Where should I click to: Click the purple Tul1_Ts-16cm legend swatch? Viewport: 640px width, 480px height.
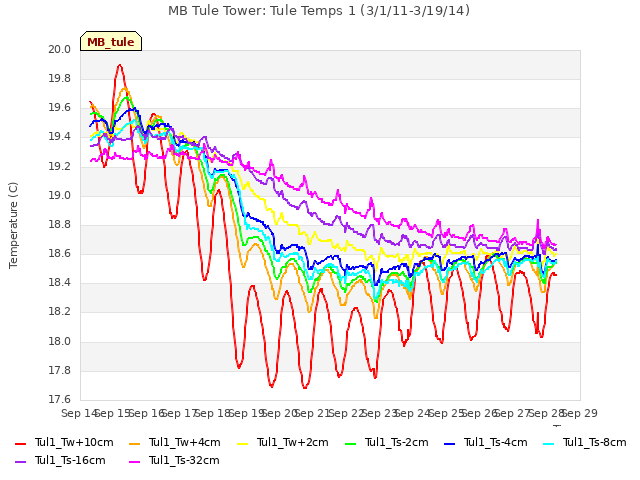[20, 462]
